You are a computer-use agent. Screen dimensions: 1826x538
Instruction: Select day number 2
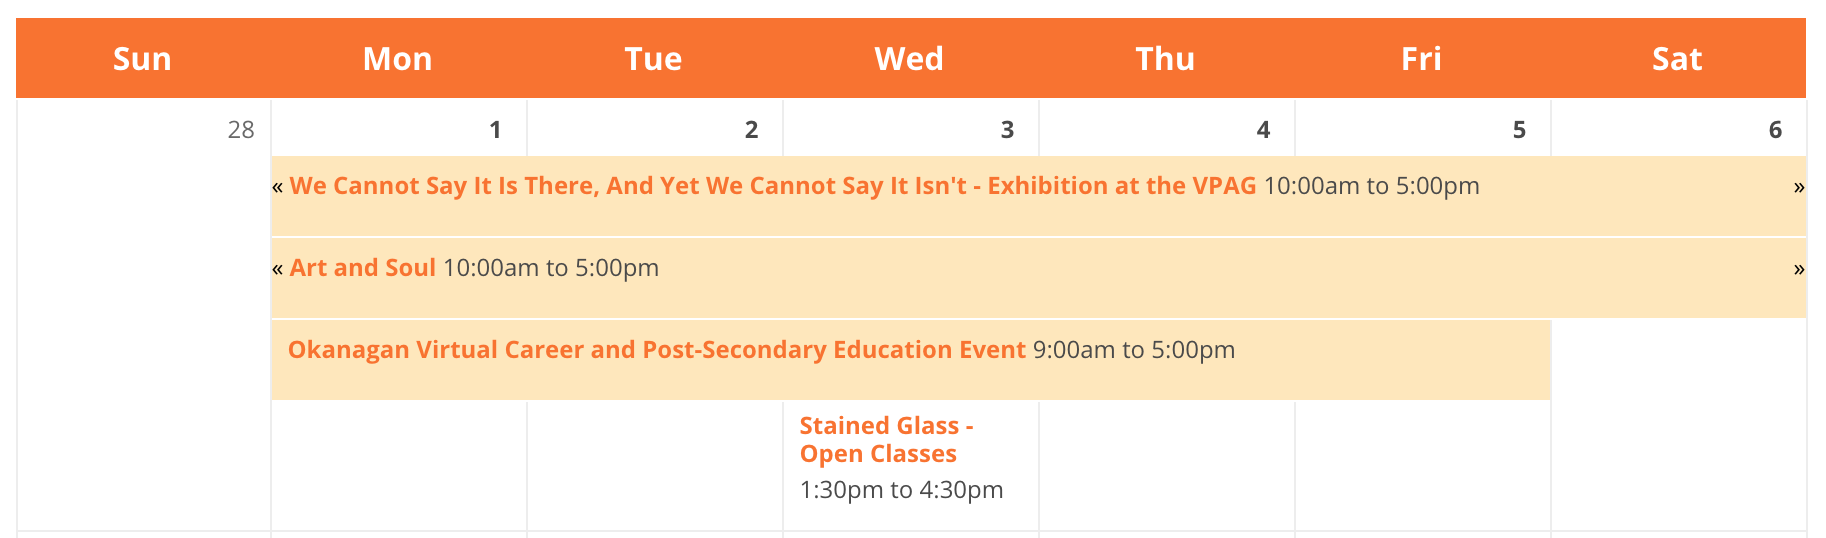click(x=751, y=130)
